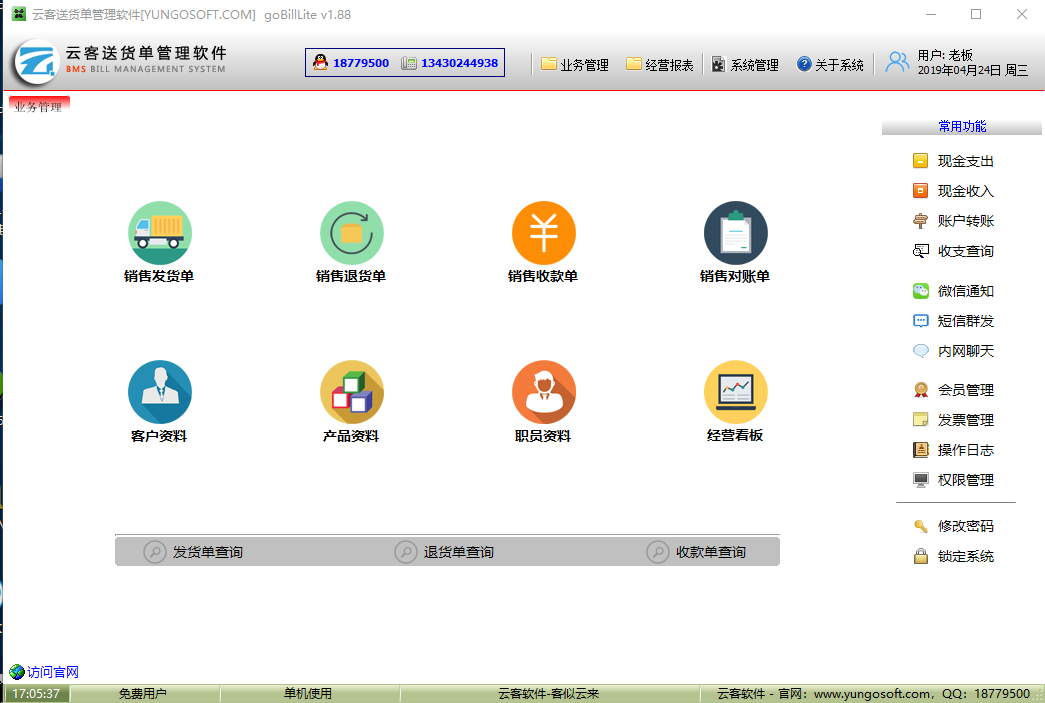Viewport: 1045px width, 703px height.
Task: Click the 内网聊天 chat bubble icon
Action: point(920,351)
